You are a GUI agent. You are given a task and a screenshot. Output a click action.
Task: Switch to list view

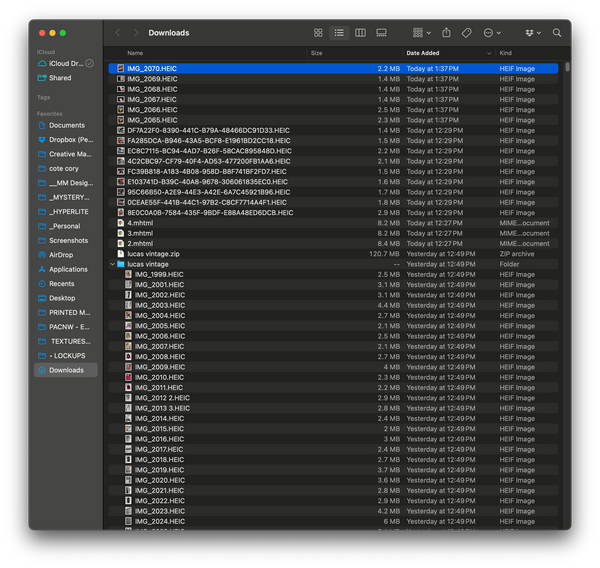click(x=339, y=33)
